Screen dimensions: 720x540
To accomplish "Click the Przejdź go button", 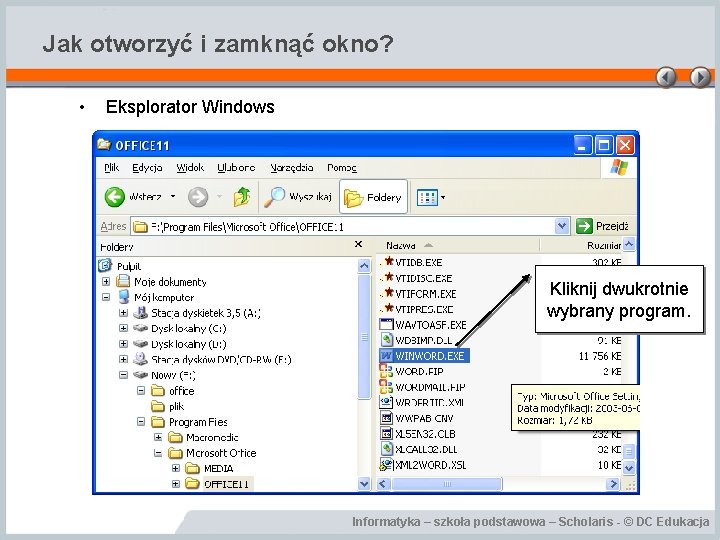I will pos(602,226).
